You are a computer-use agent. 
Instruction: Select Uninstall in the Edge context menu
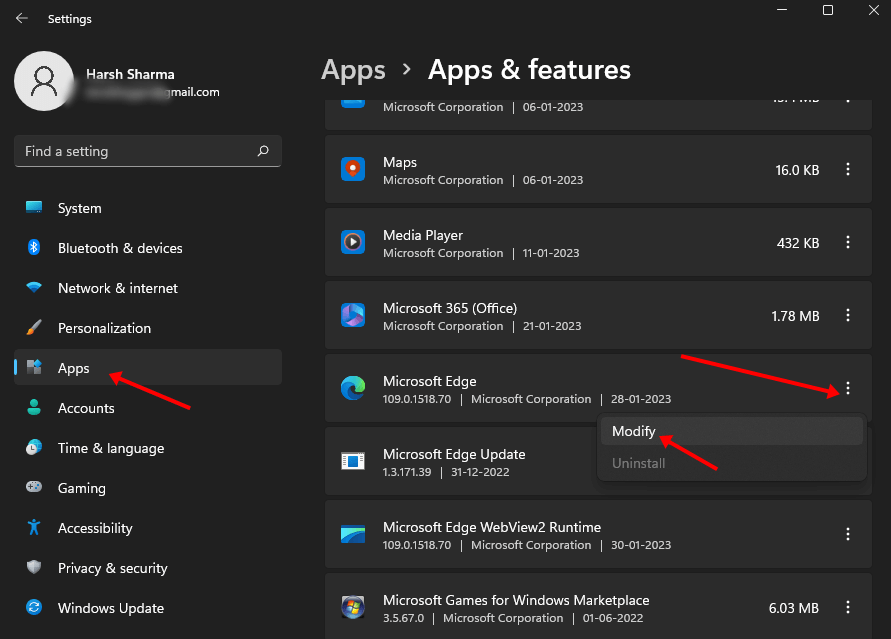coord(638,463)
